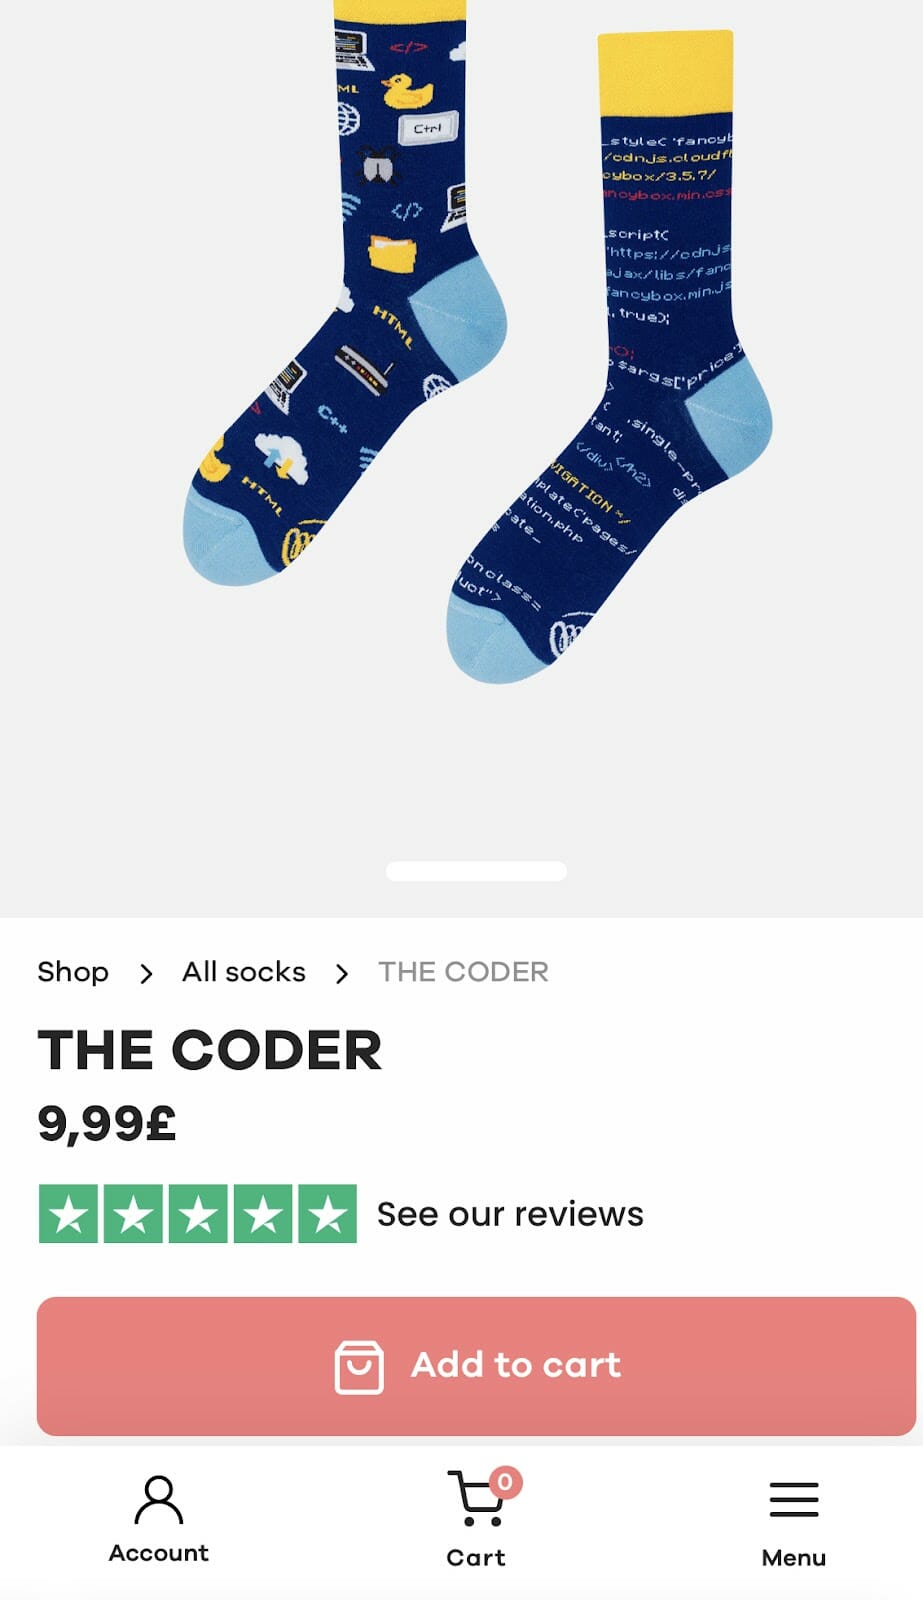Tap the right code-pattern sock image

[x=610, y=356]
